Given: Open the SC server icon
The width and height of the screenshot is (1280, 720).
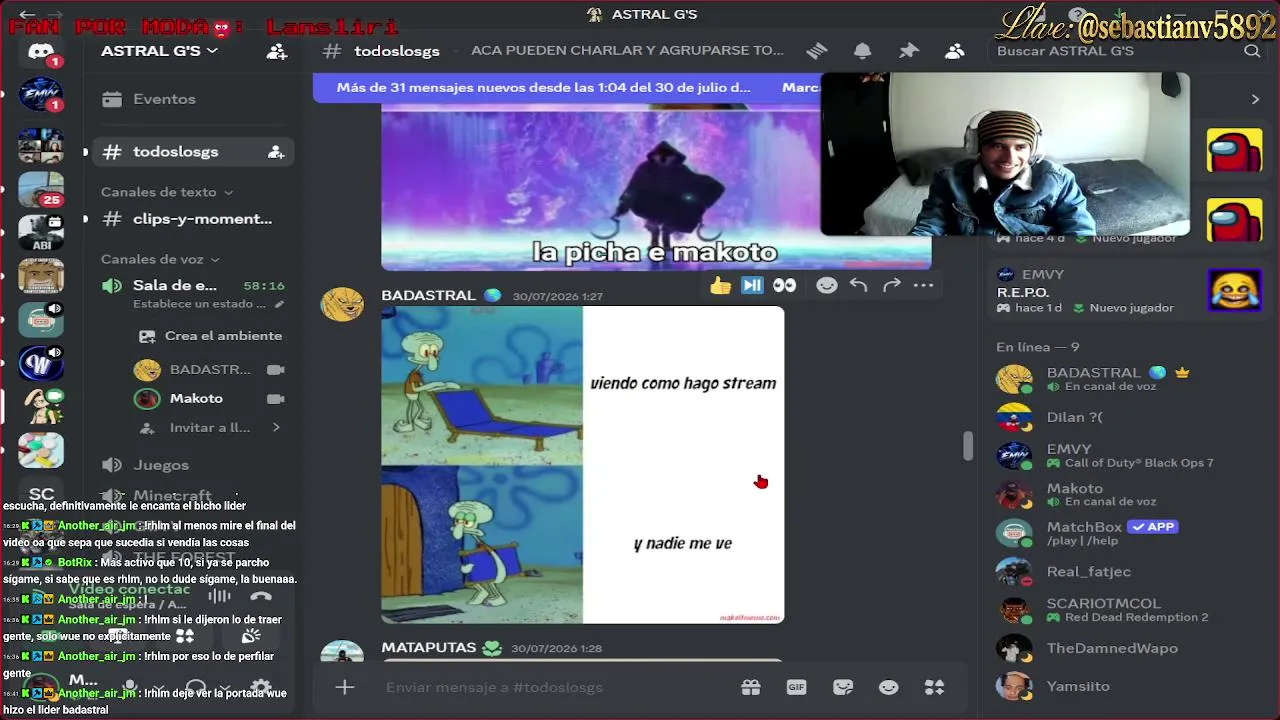Looking at the screenshot, I should tap(41, 493).
